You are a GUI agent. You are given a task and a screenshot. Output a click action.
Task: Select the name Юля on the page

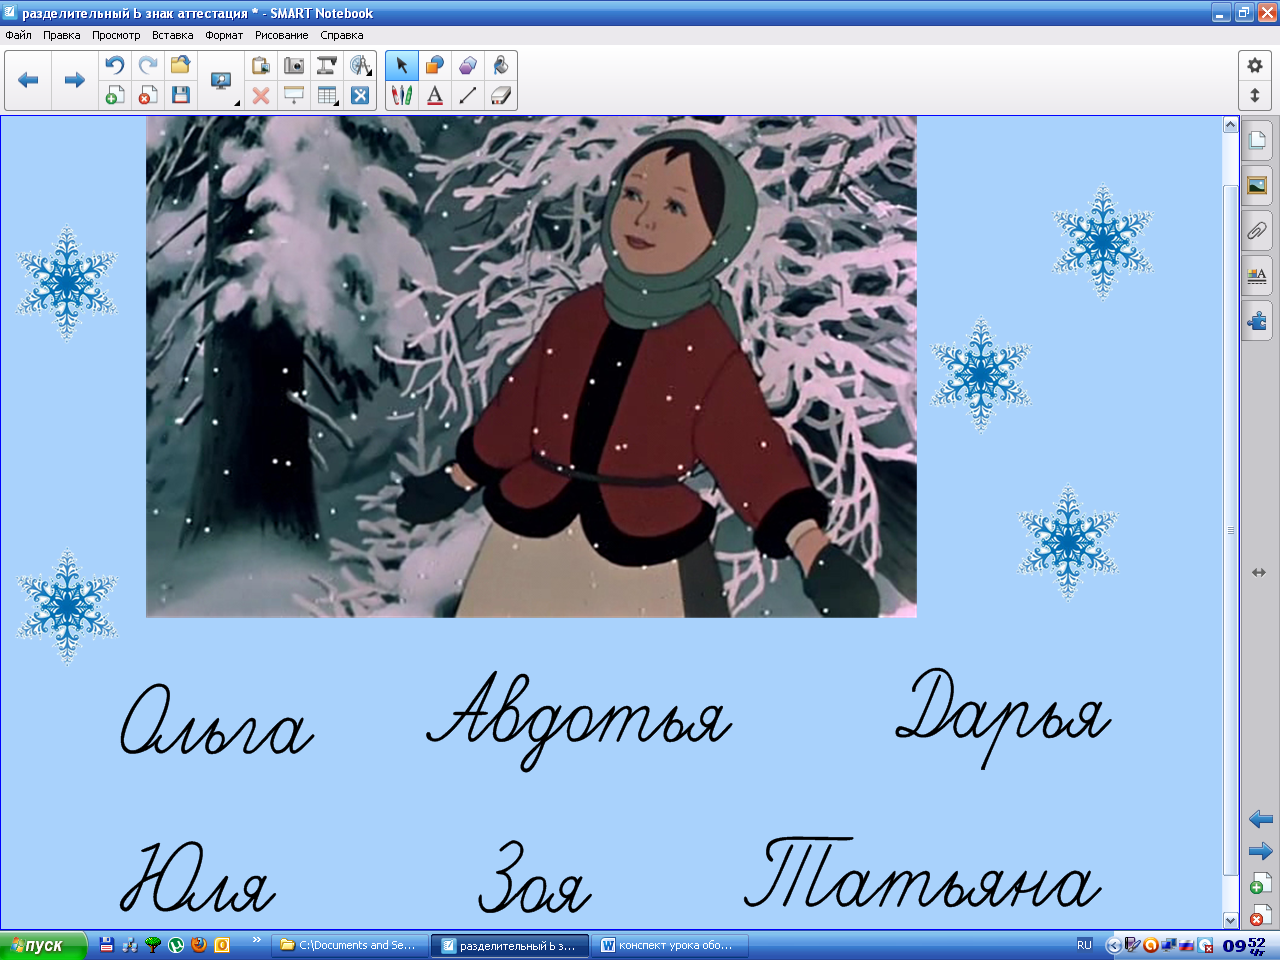coord(197,878)
